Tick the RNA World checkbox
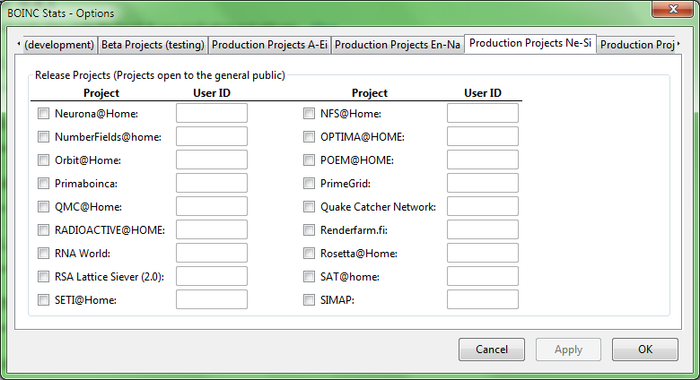The image size is (700, 380). [x=43, y=253]
